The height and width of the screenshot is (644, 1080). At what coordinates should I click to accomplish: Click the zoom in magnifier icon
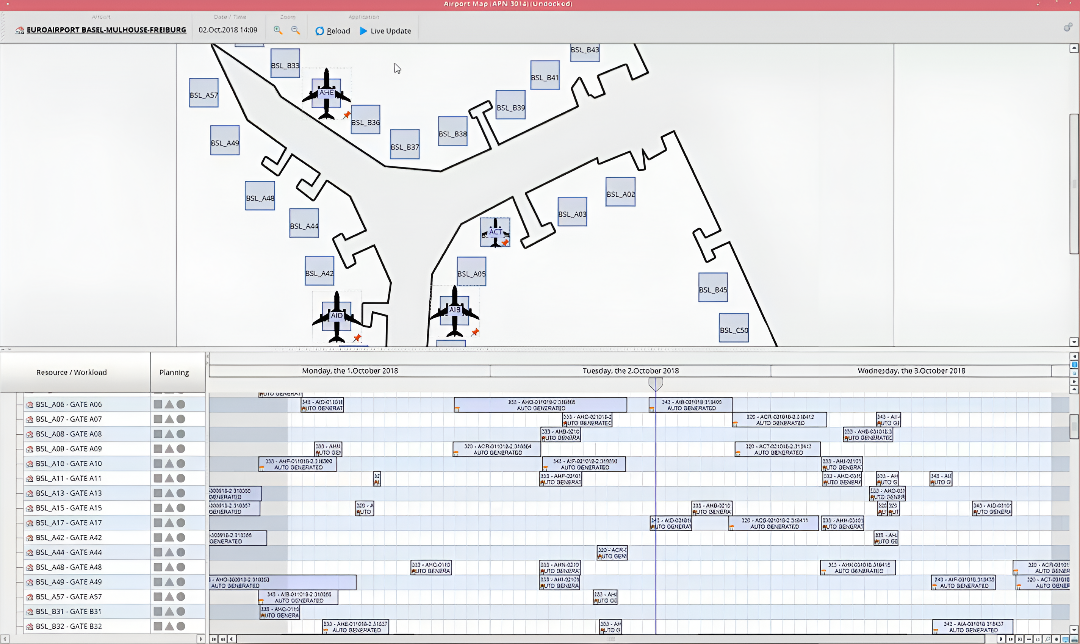coord(278,31)
